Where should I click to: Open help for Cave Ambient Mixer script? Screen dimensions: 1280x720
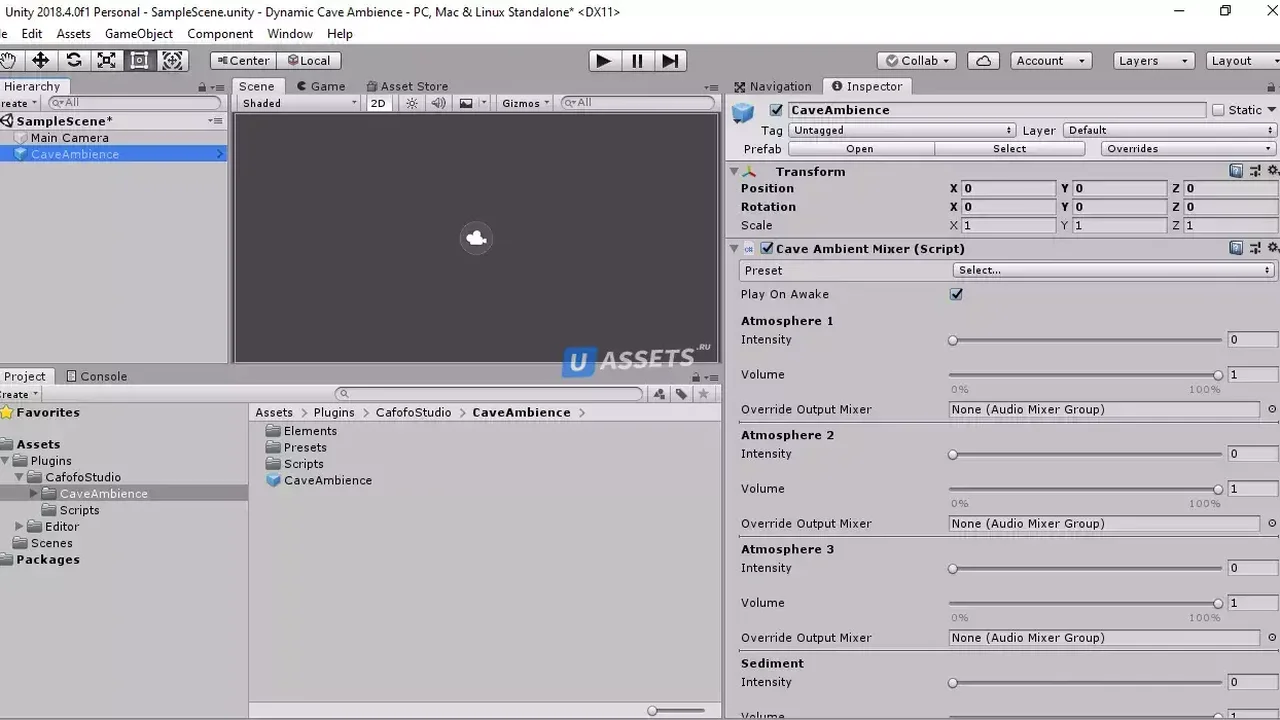[1237, 248]
